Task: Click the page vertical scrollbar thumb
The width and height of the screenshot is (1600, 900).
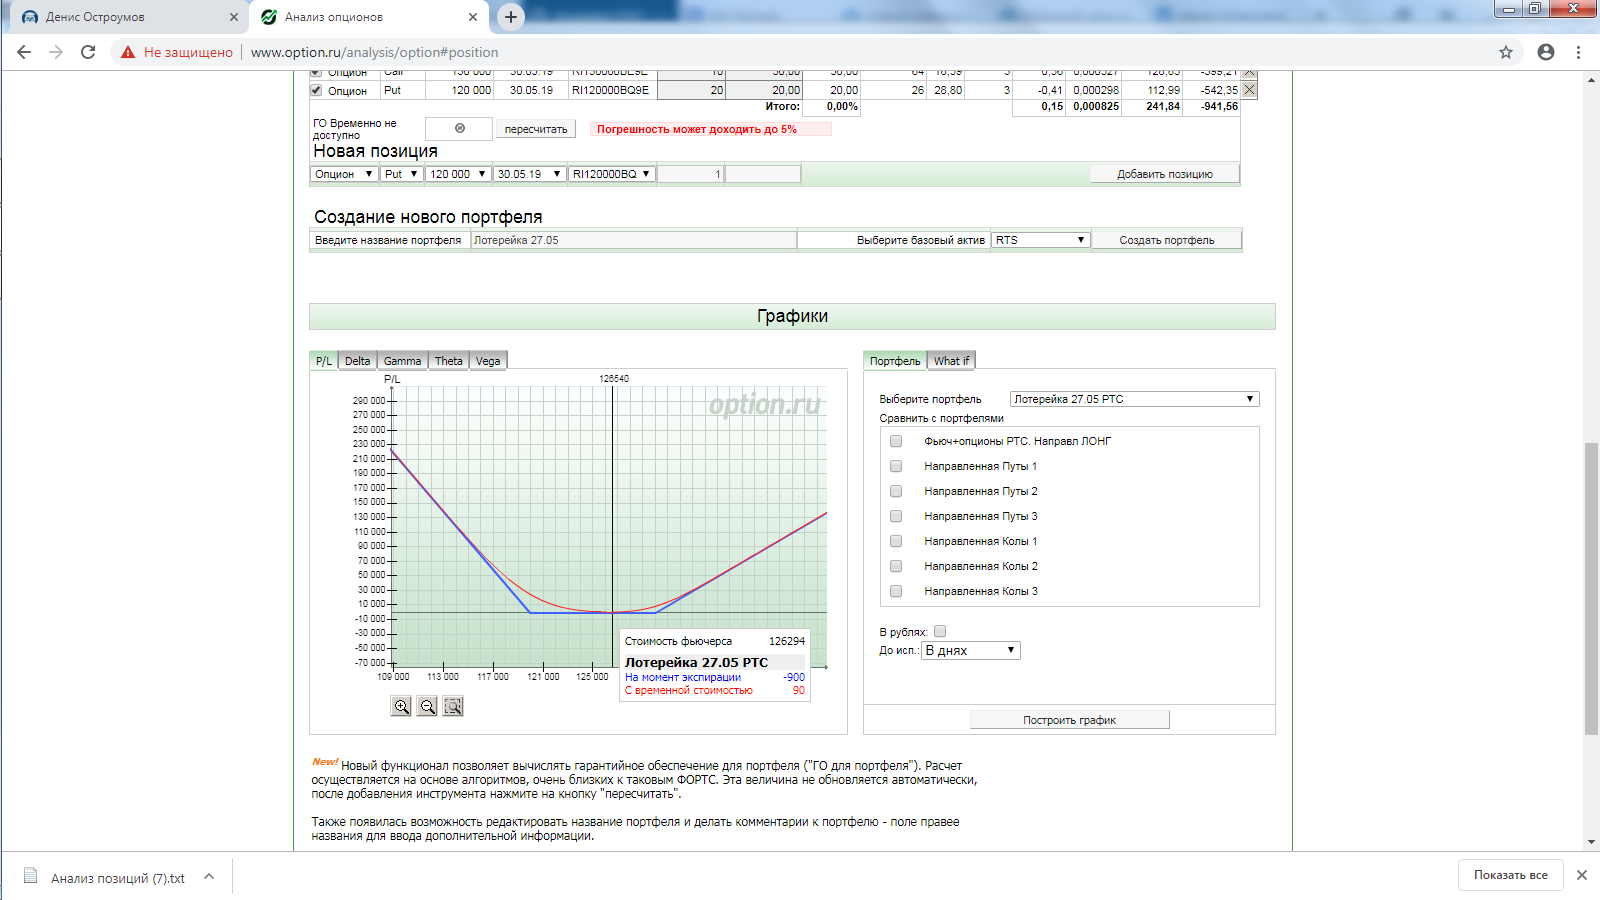Action: (x=1591, y=588)
